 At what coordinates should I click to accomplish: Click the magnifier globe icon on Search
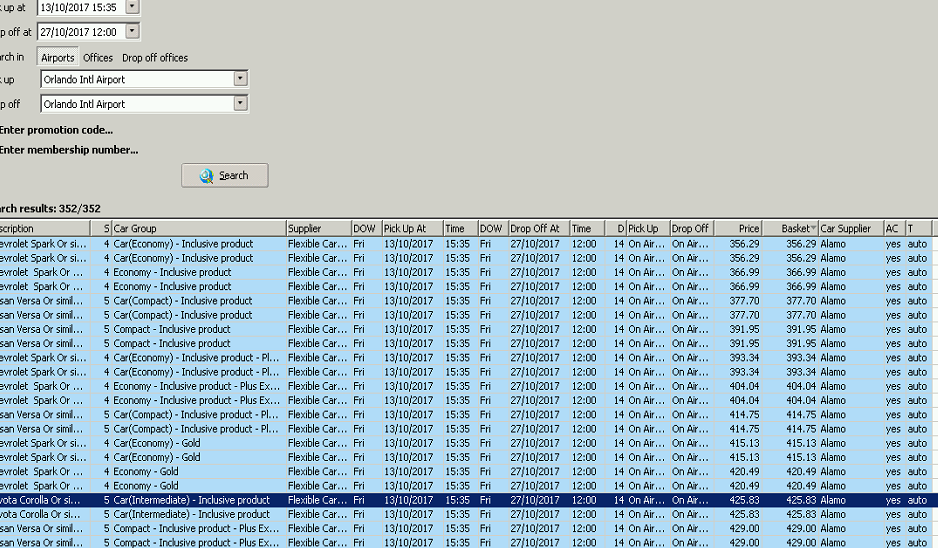(x=206, y=176)
